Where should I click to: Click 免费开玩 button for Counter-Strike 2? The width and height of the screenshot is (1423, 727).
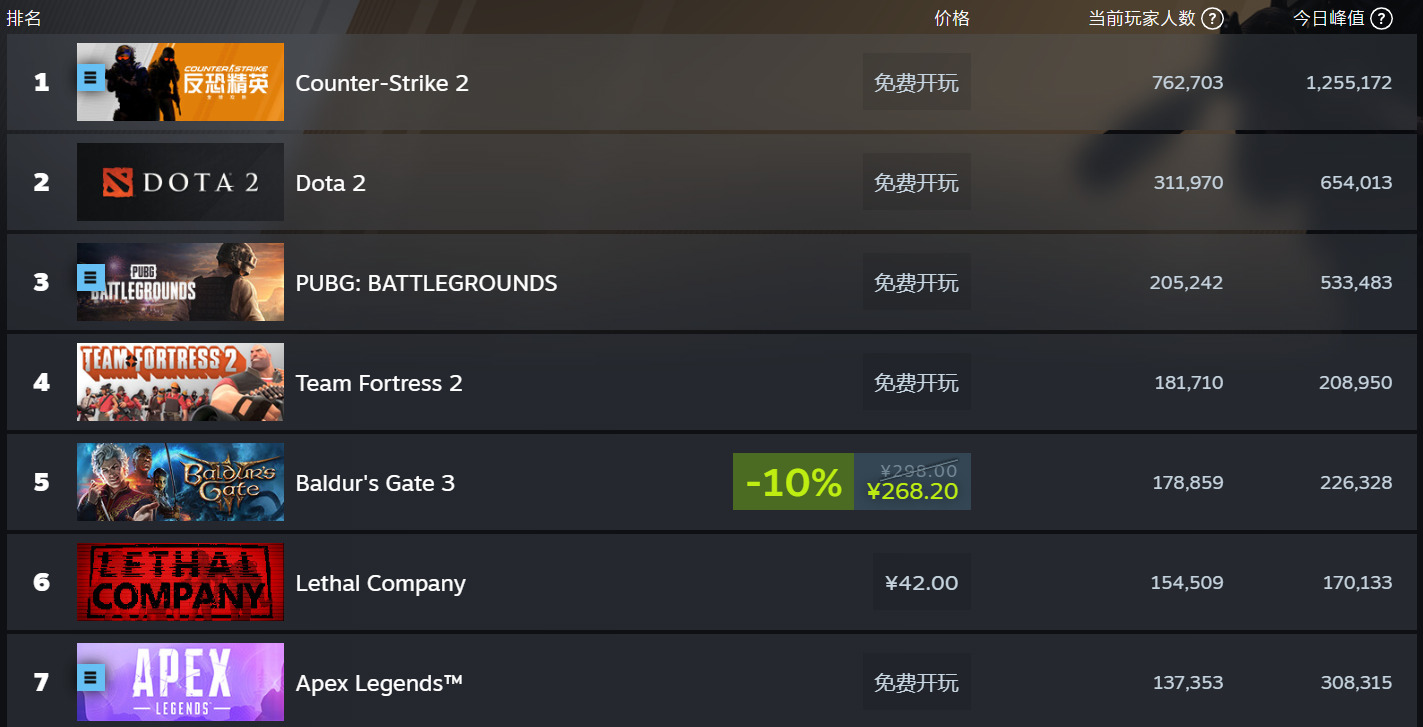917,82
